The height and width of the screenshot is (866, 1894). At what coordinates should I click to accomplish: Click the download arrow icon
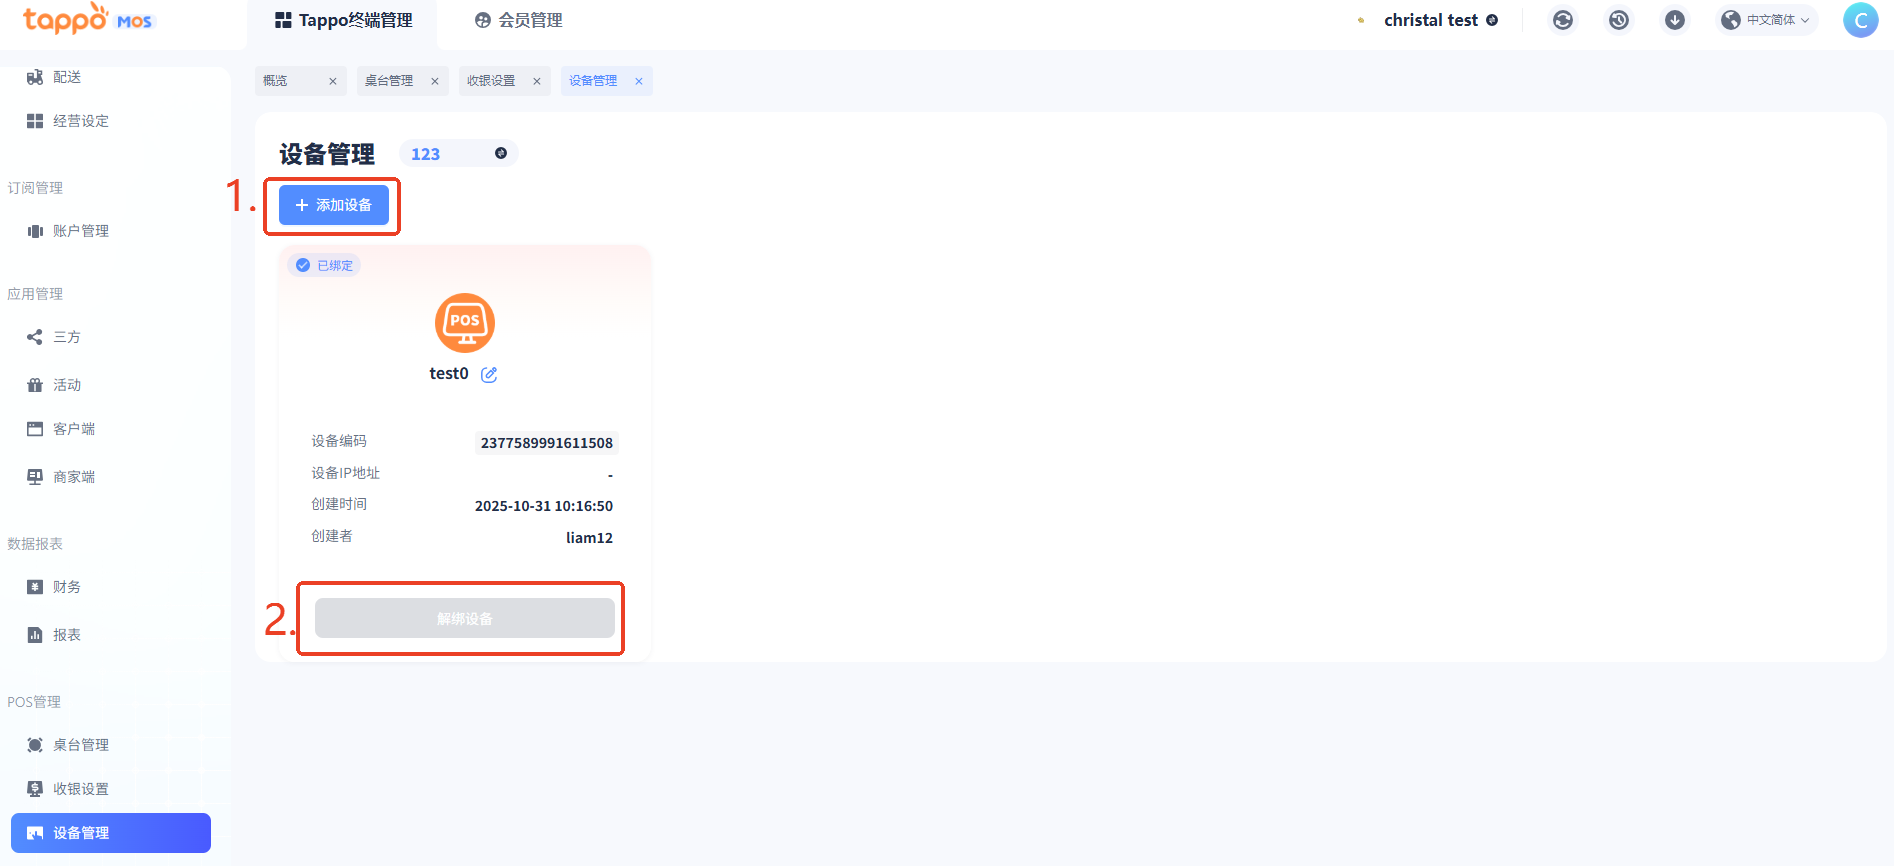(x=1675, y=20)
